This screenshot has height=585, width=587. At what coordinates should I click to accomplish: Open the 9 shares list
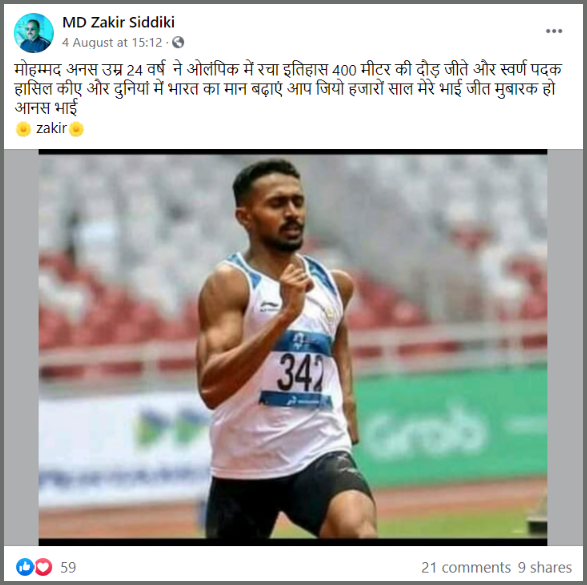[x=545, y=567]
